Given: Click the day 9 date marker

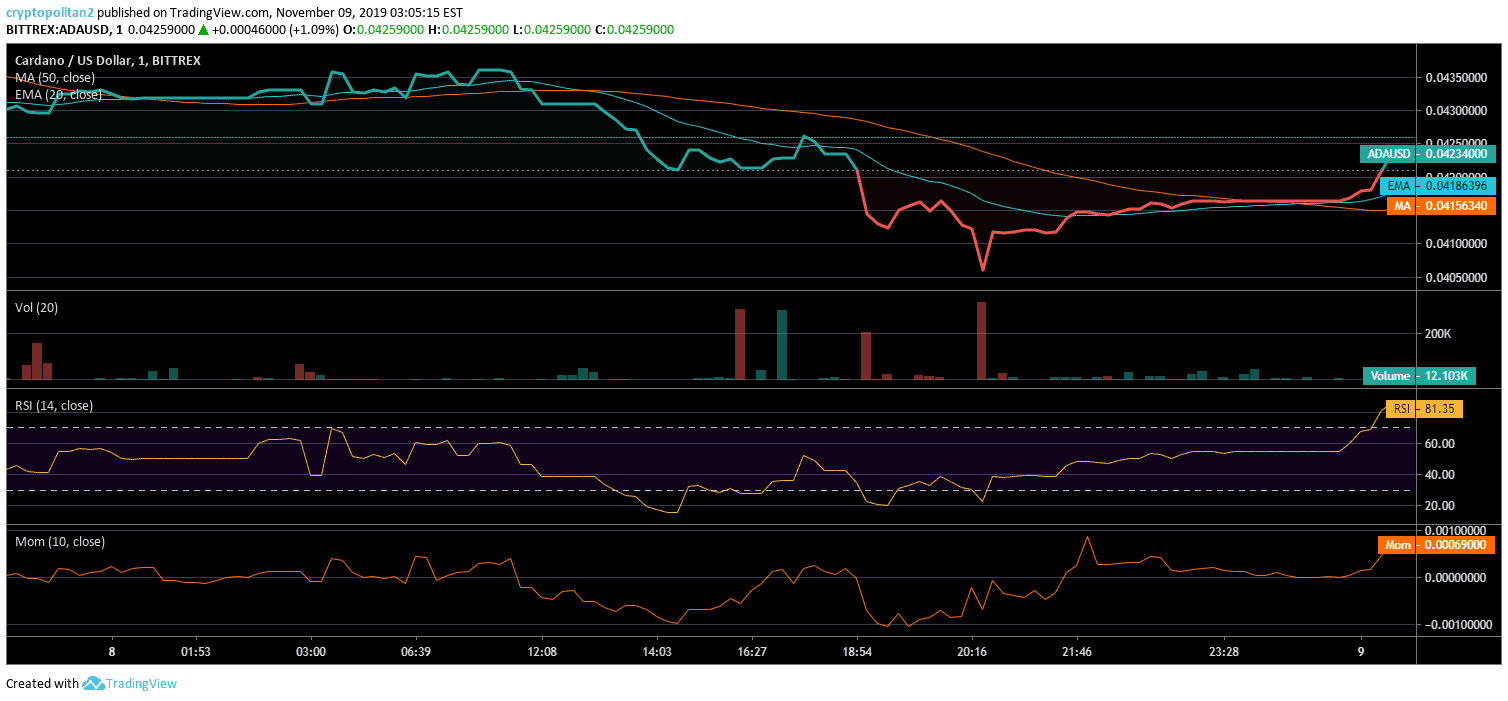Looking at the screenshot, I should (x=1360, y=650).
